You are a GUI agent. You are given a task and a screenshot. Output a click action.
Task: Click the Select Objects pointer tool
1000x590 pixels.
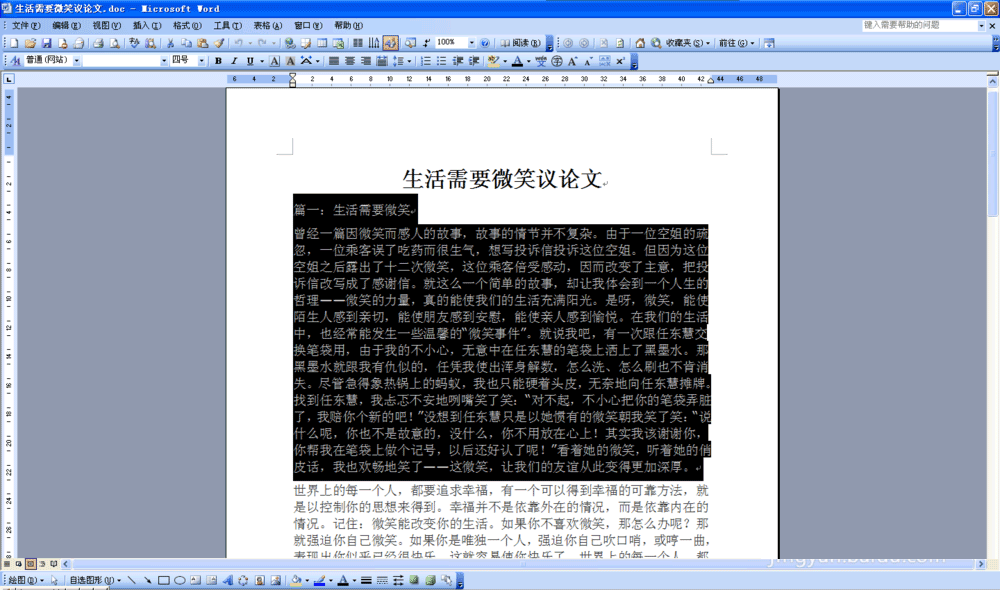(x=54, y=580)
